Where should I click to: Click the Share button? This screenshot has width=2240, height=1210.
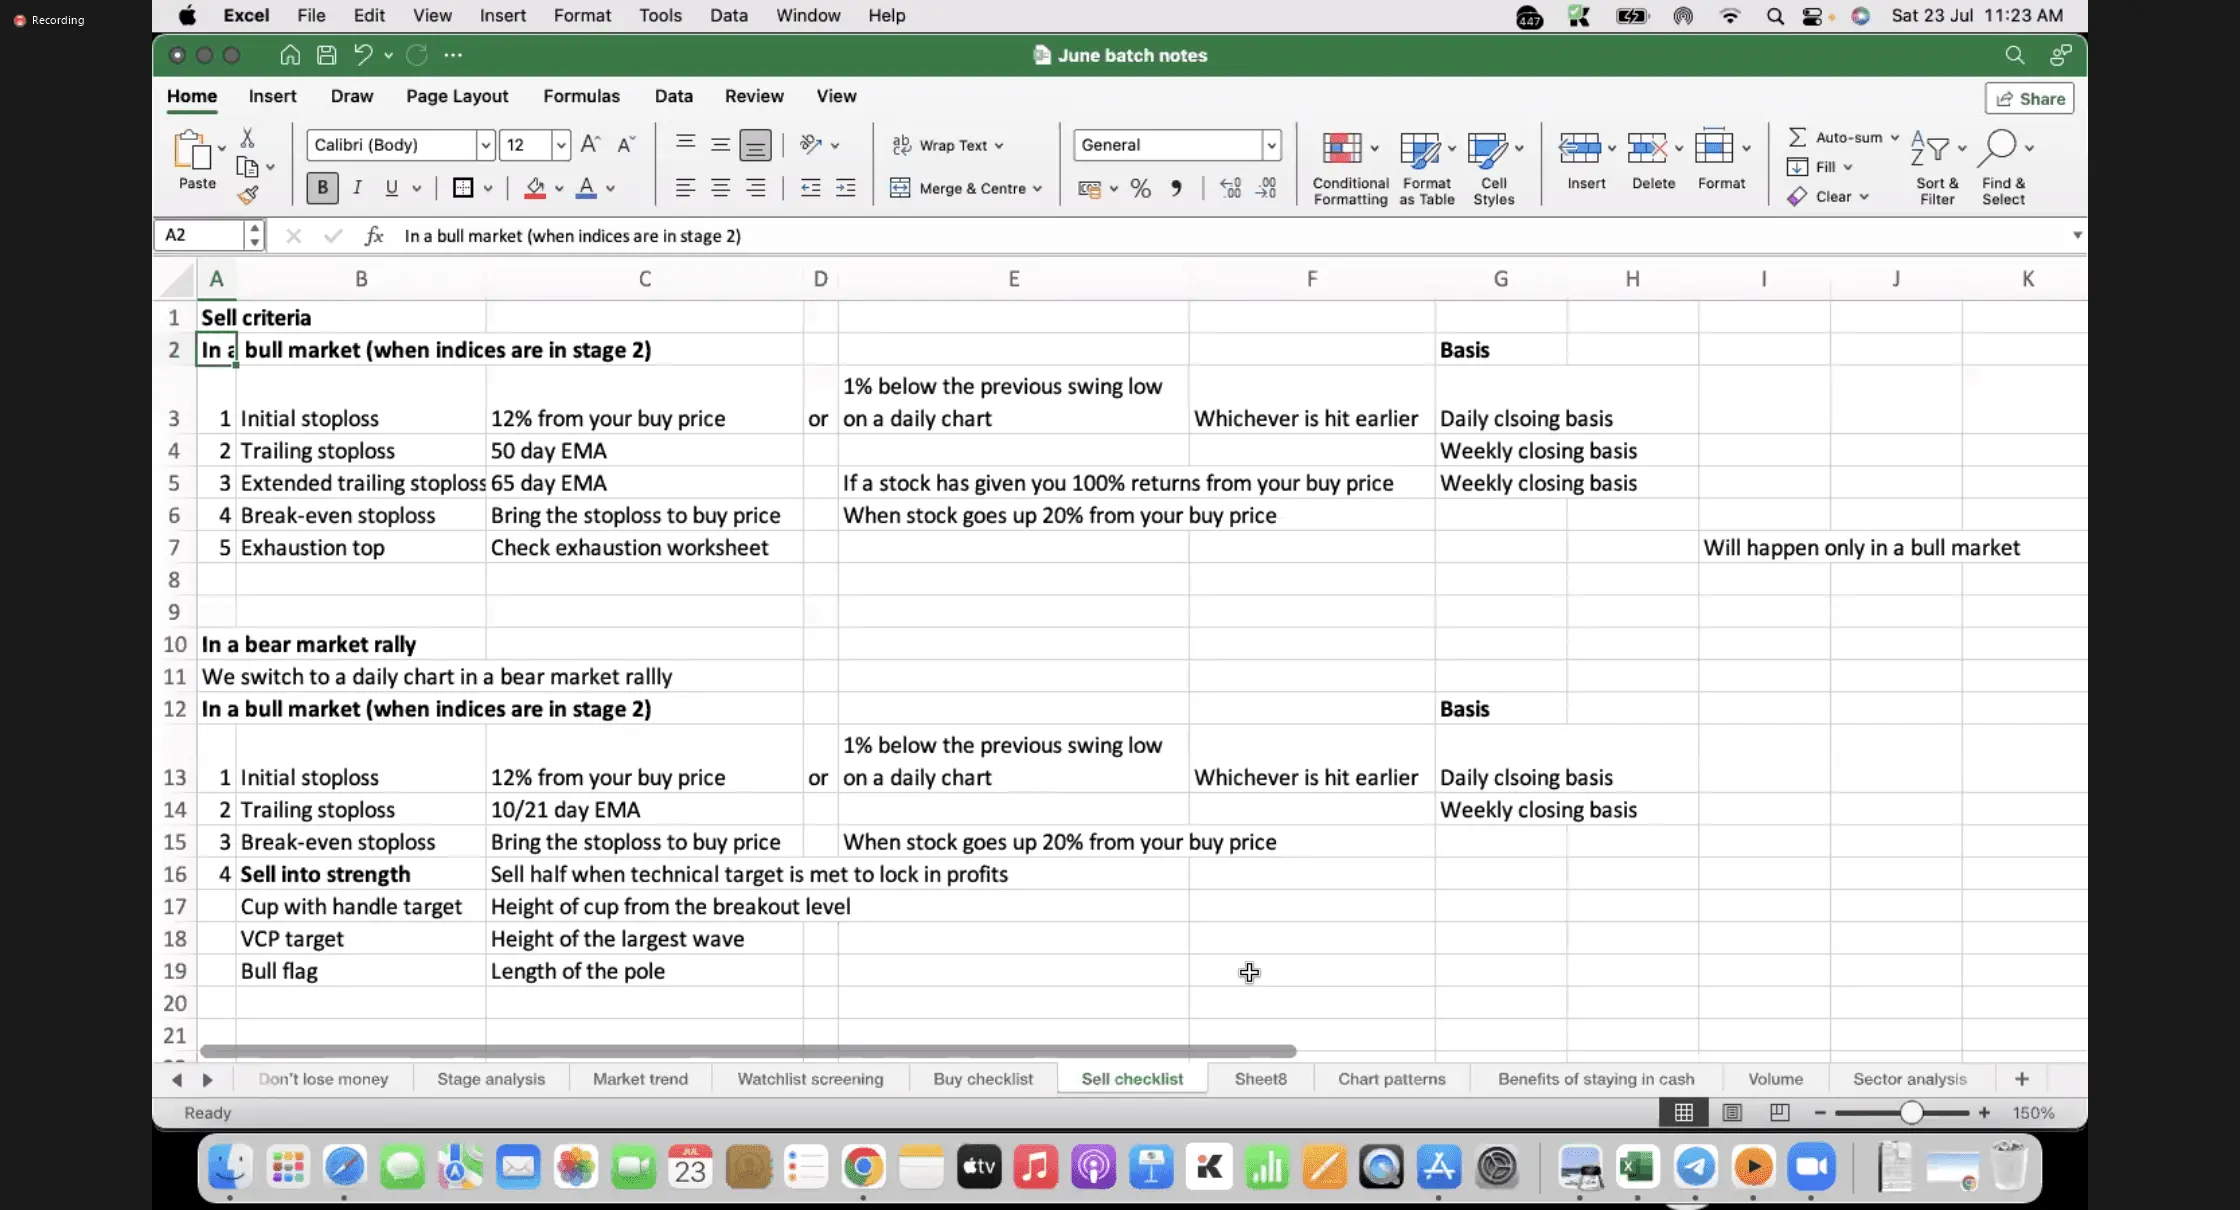[x=2030, y=98]
